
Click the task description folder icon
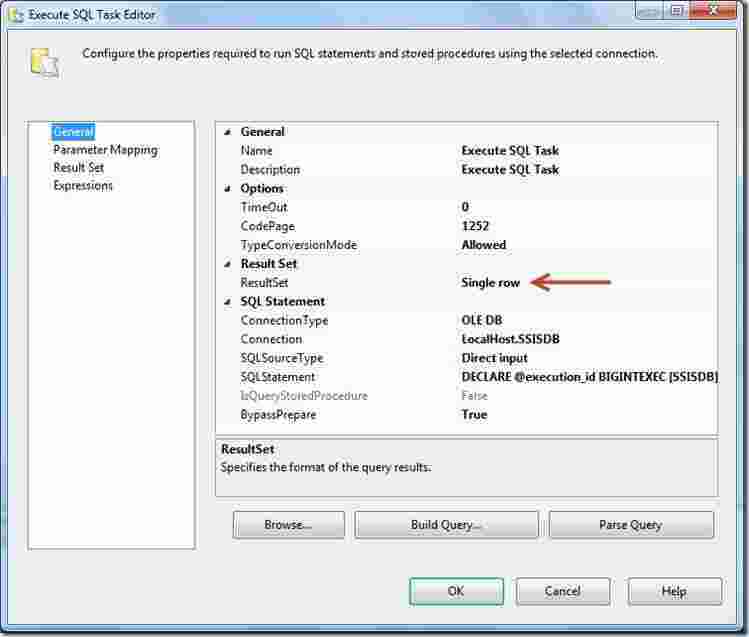click(x=43, y=61)
